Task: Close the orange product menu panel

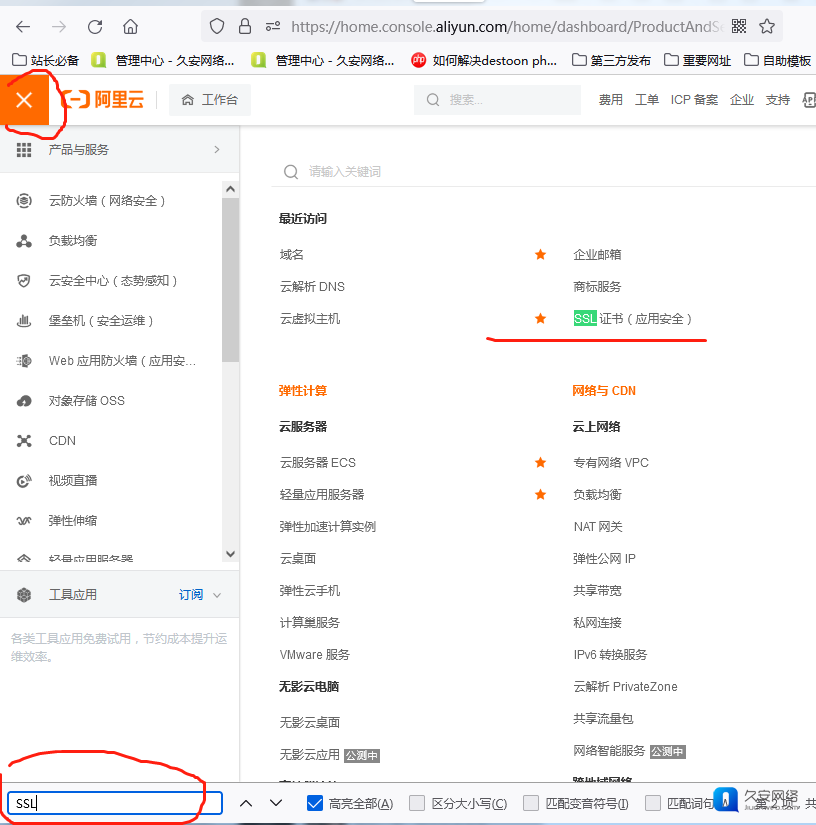Action: 25,100
